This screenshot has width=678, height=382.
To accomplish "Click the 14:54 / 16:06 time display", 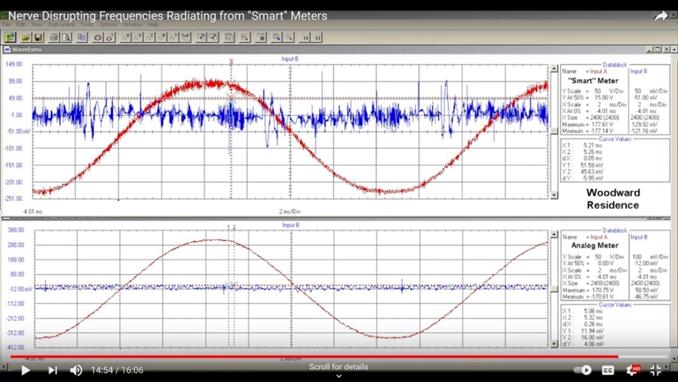I will click(117, 370).
